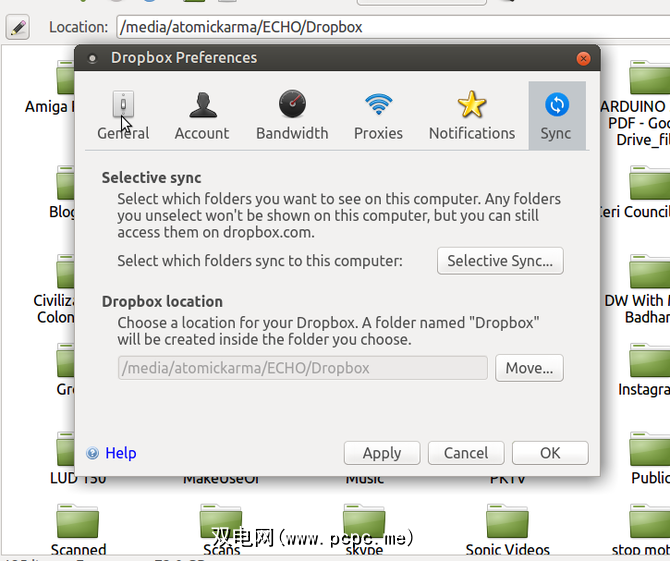This screenshot has width=670, height=561.
Task: Open the stop motion folder icon
Action: click(x=649, y=522)
